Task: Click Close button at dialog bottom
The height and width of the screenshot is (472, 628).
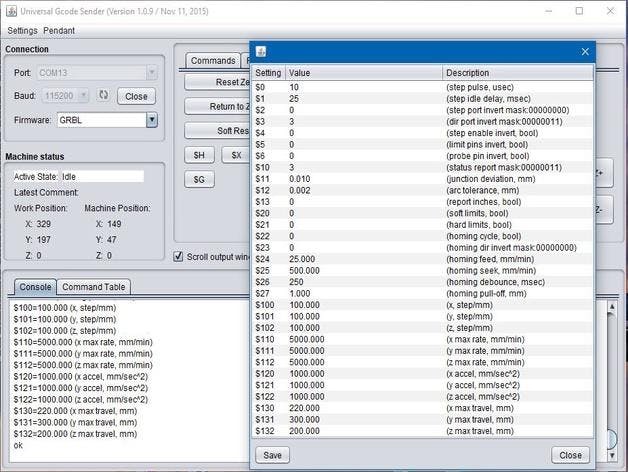Action: [570, 455]
